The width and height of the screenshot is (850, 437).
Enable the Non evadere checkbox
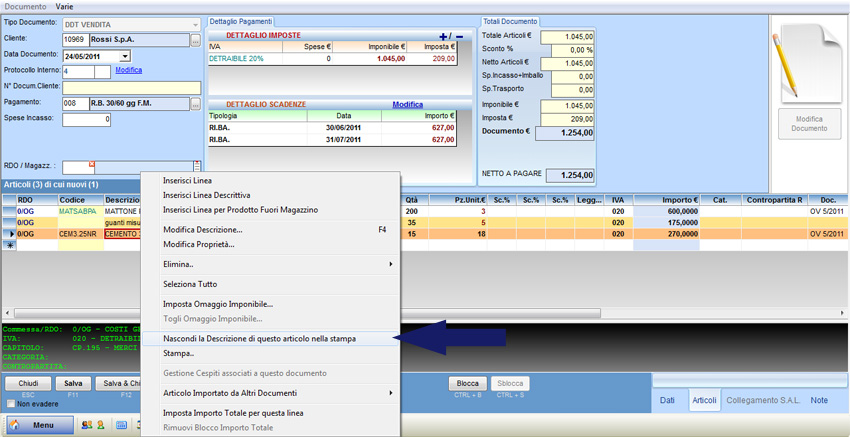click(x=12, y=404)
